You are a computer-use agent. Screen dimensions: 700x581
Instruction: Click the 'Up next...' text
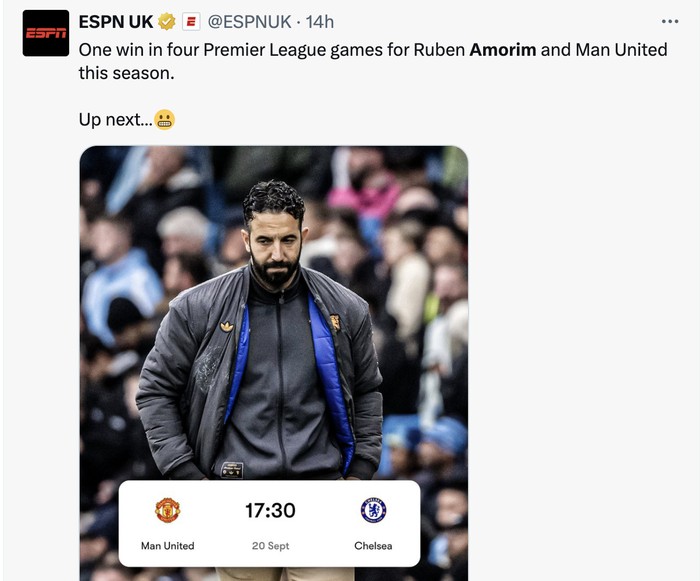tap(116, 120)
